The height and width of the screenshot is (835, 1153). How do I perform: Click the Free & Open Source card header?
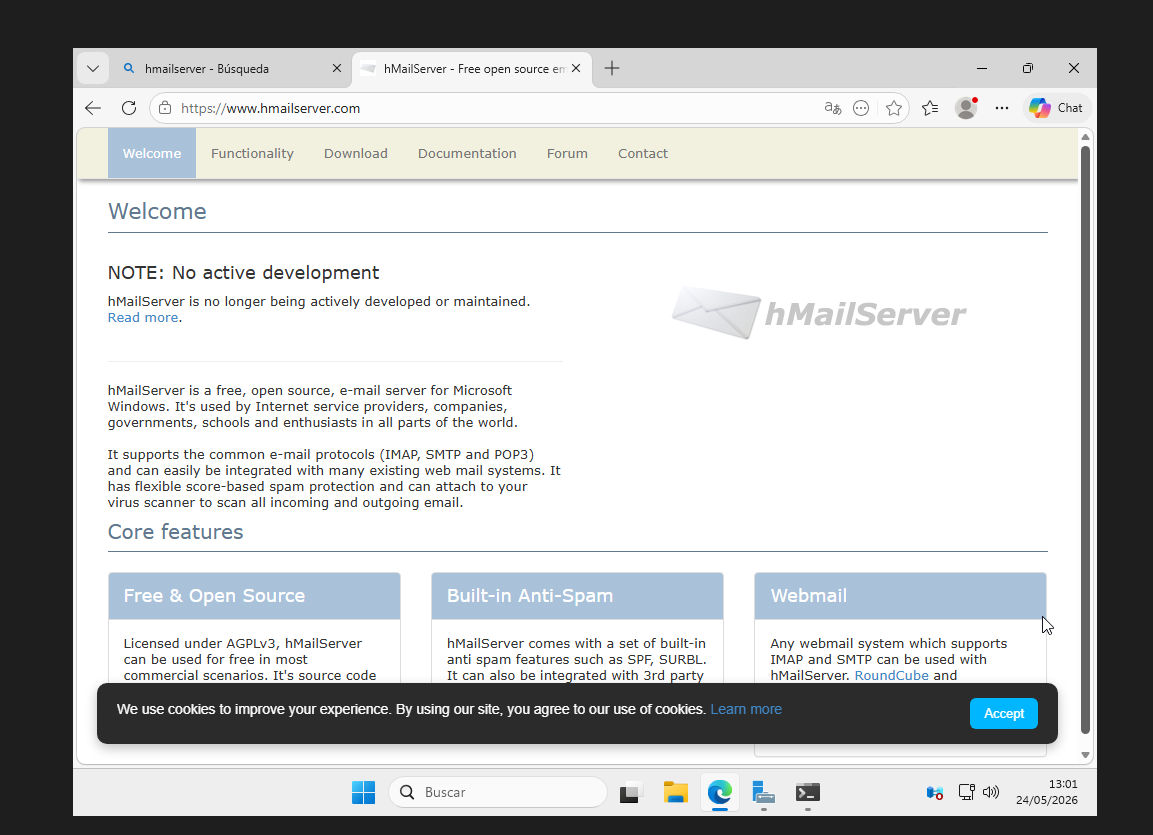(254, 596)
